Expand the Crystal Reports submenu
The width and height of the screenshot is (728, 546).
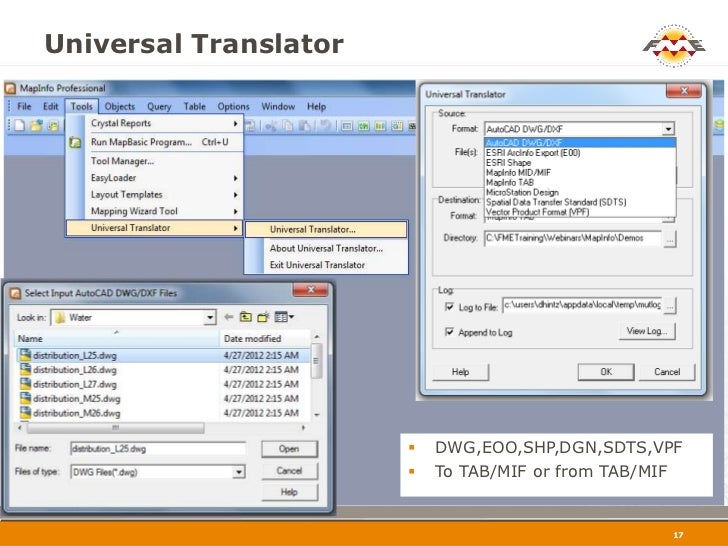235,124
